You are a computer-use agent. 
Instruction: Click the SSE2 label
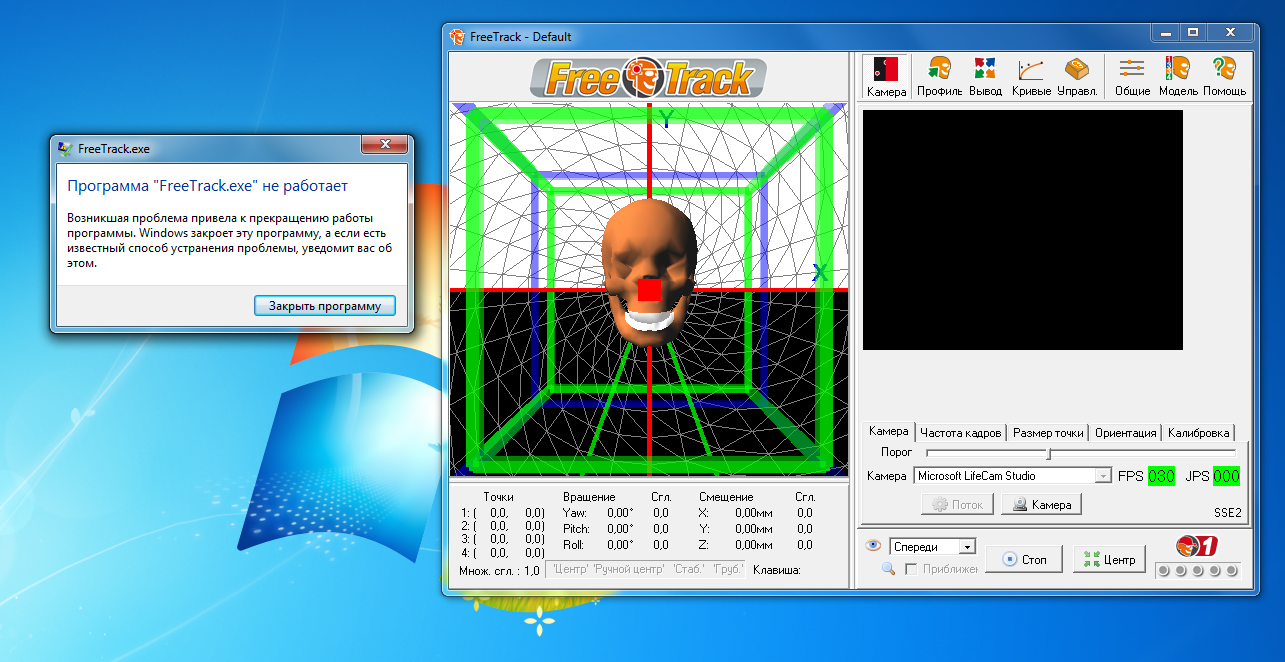[x=1226, y=512]
